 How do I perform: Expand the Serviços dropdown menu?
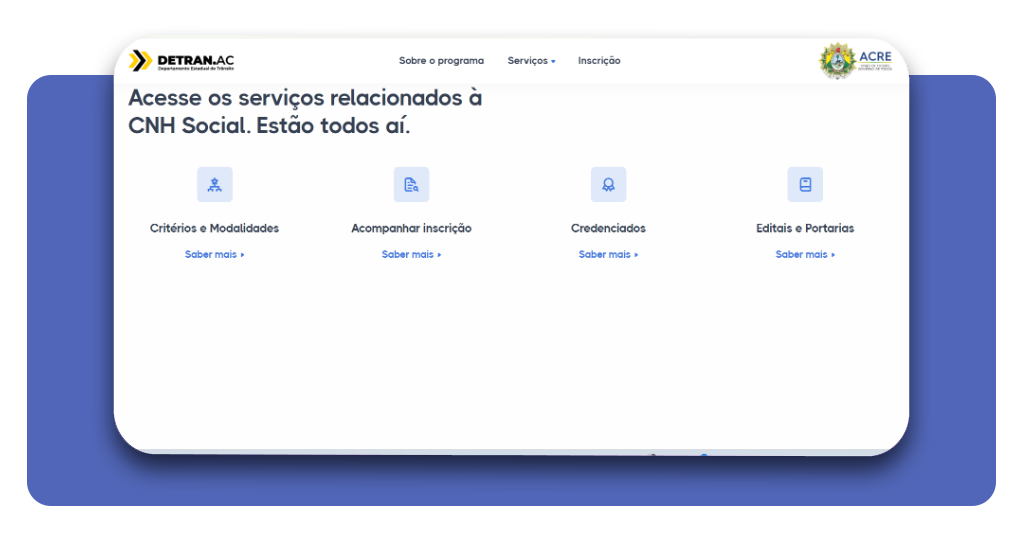coord(532,61)
